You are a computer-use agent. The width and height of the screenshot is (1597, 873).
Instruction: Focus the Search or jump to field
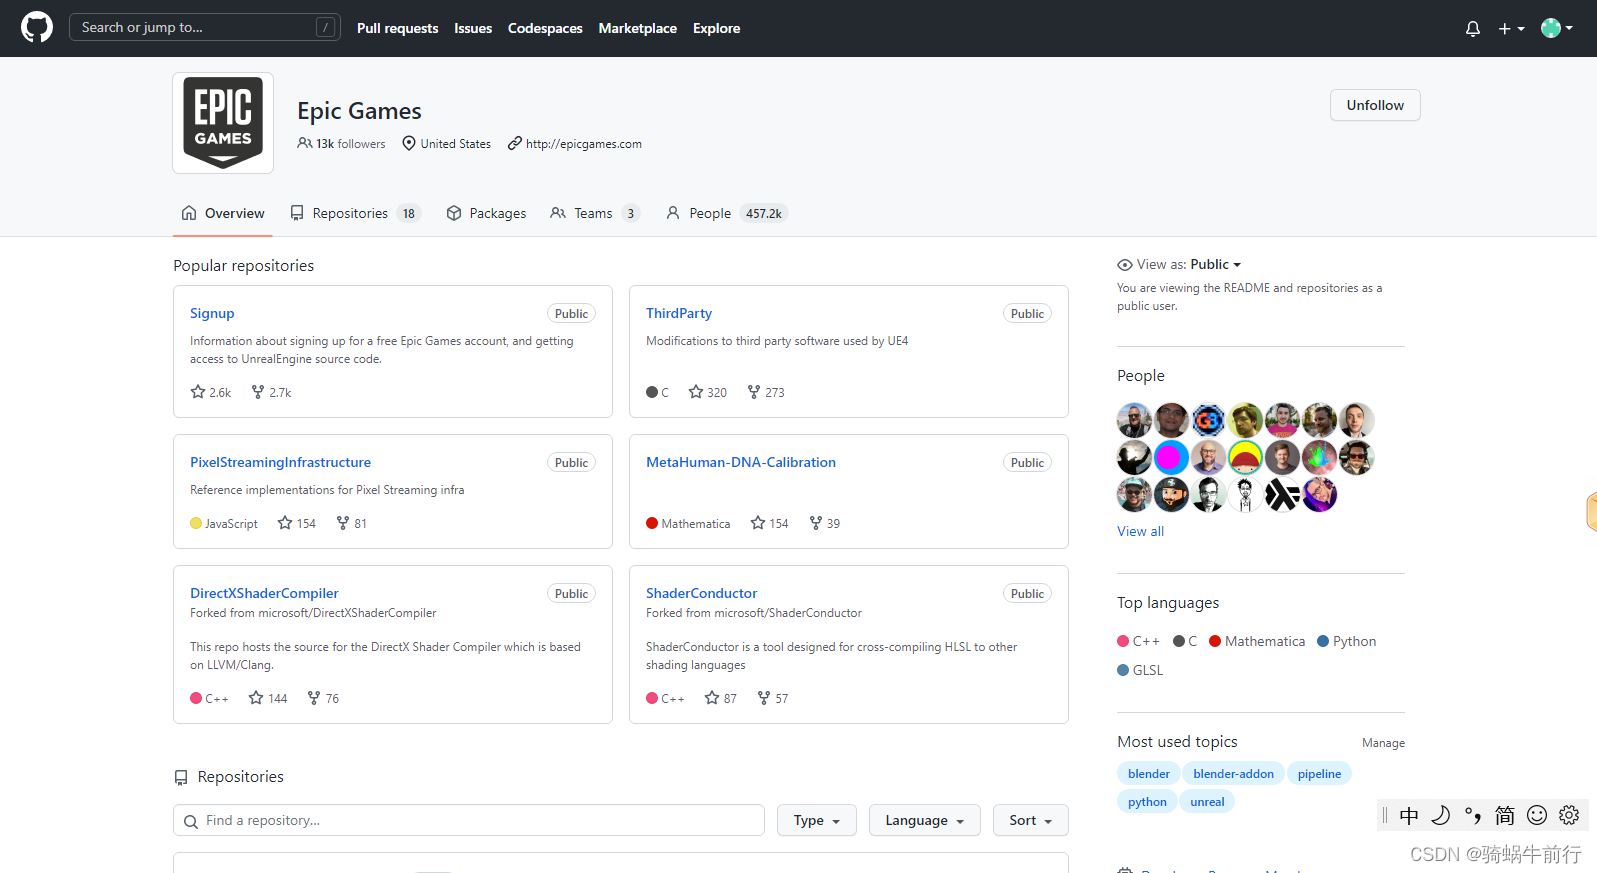click(x=204, y=27)
